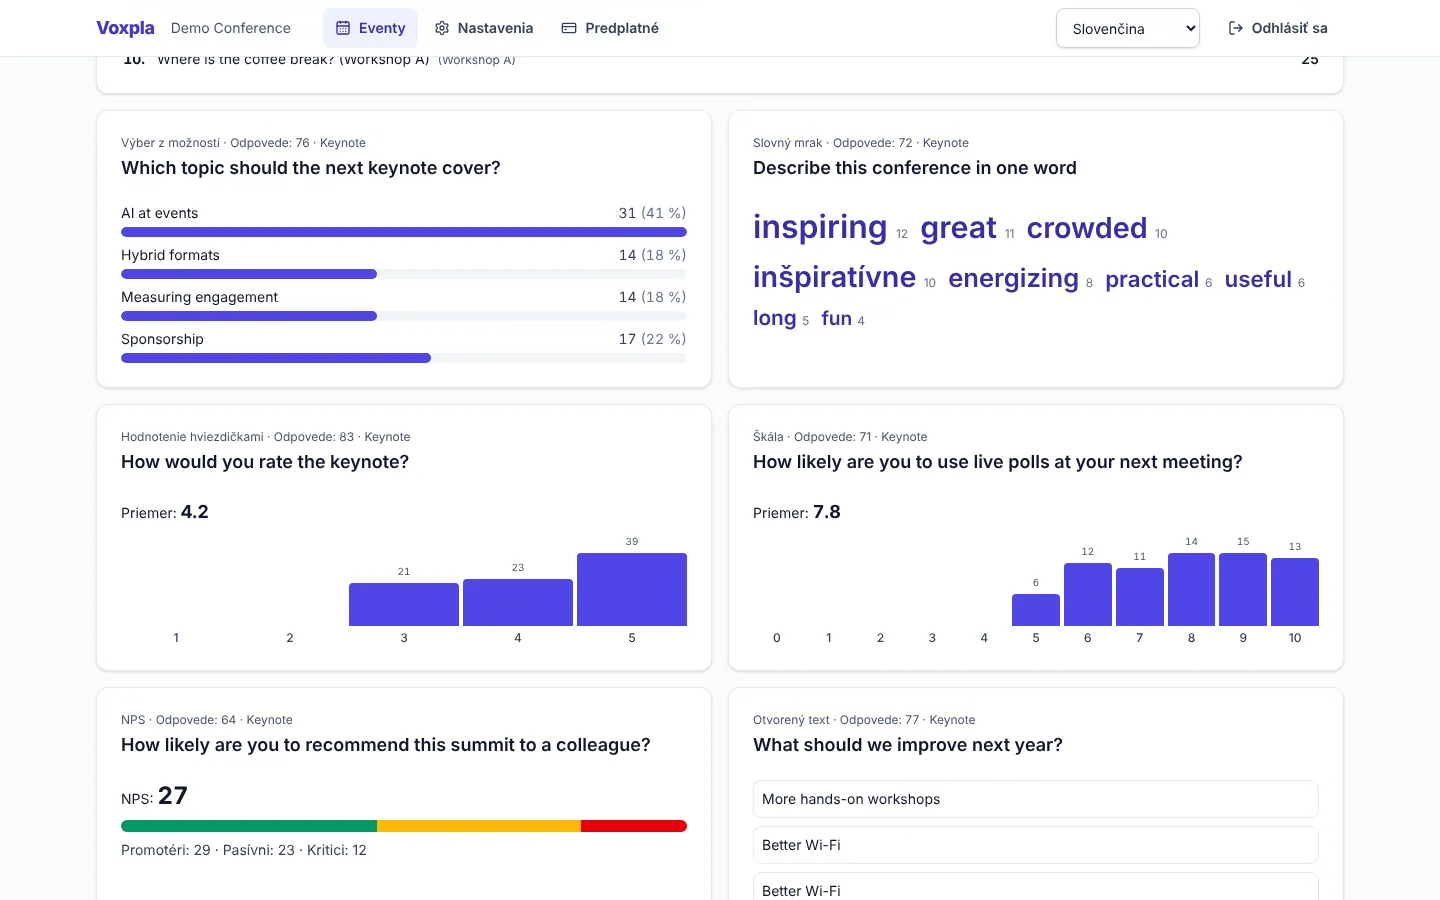This screenshot has width=1440, height=900.
Task: Click the scale bar for value 6
Action: [1088, 594]
